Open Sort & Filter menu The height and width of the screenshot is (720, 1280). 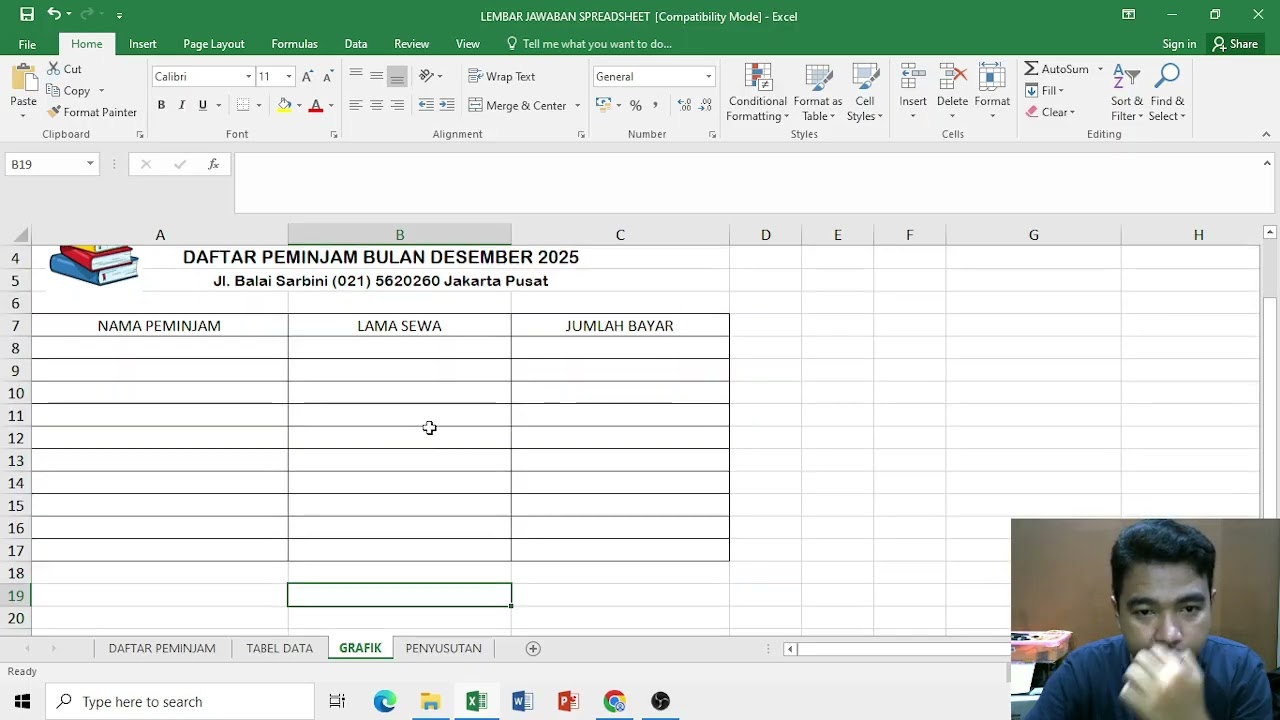click(1127, 93)
